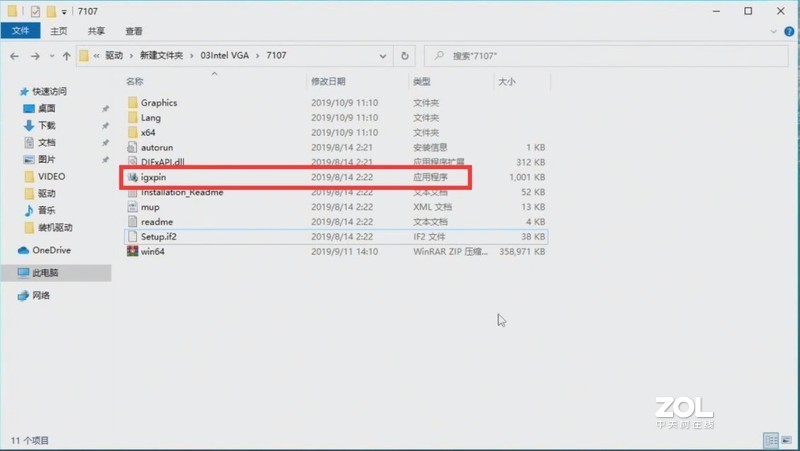
Task: Select the readme text file icon
Action: point(132,221)
